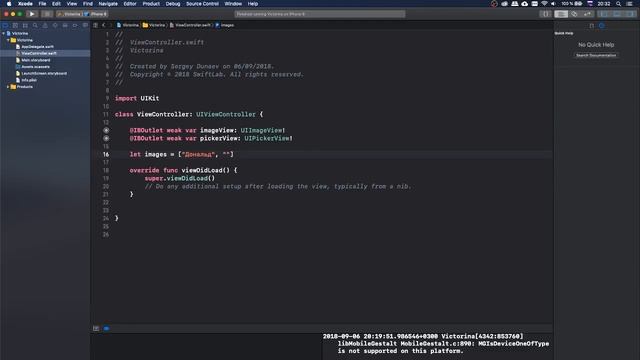This screenshot has height=360, width=640.
Task: Open the iPhone 8 device selector
Action: [96, 14]
